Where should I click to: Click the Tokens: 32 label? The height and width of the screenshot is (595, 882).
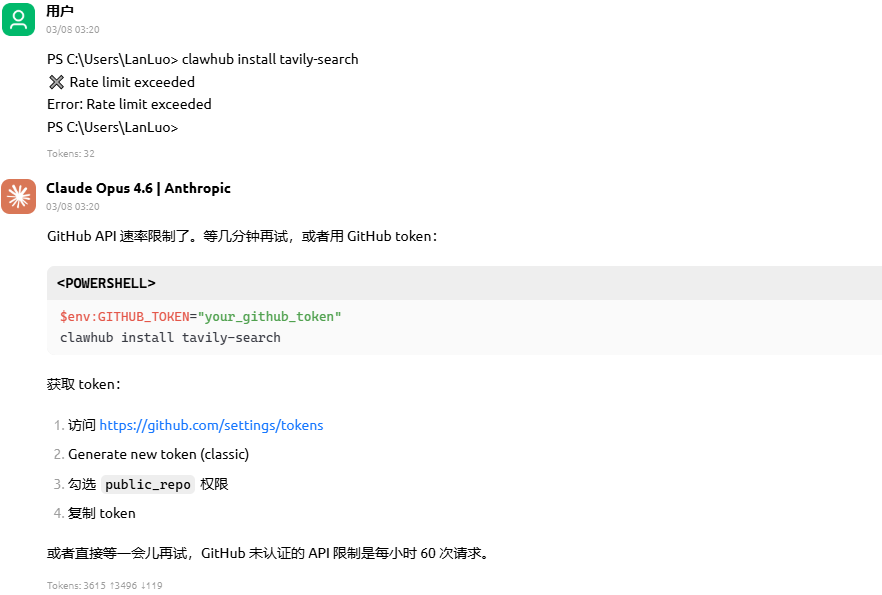70,154
